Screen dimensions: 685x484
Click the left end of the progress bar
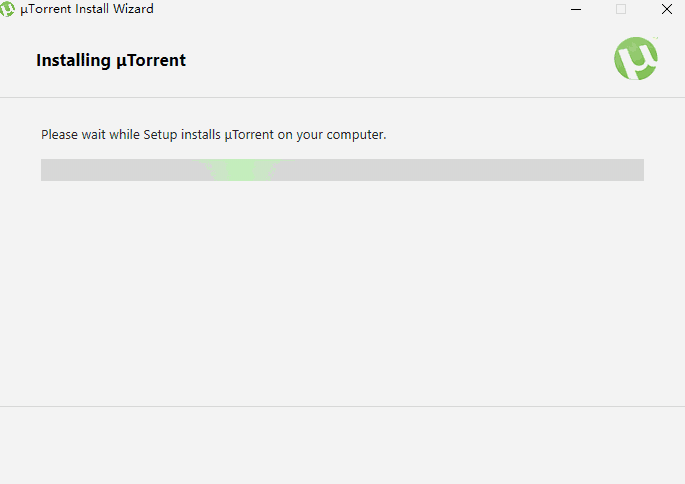pos(50,170)
